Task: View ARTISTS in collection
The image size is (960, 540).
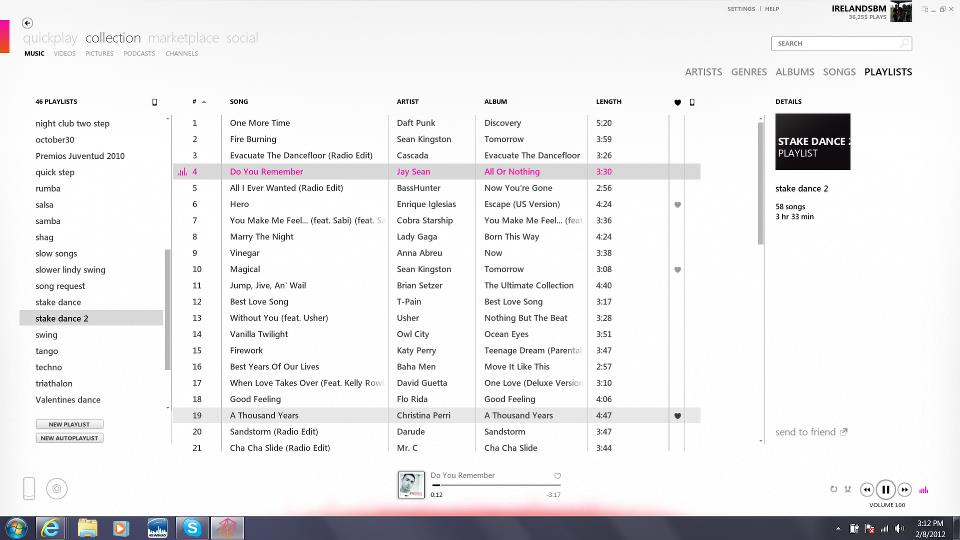Action: [x=703, y=72]
